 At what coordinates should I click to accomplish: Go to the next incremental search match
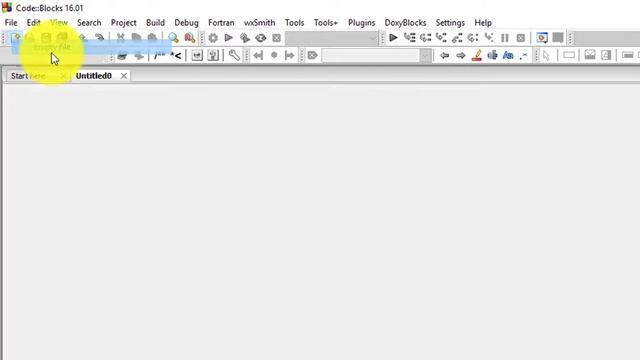[460, 55]
